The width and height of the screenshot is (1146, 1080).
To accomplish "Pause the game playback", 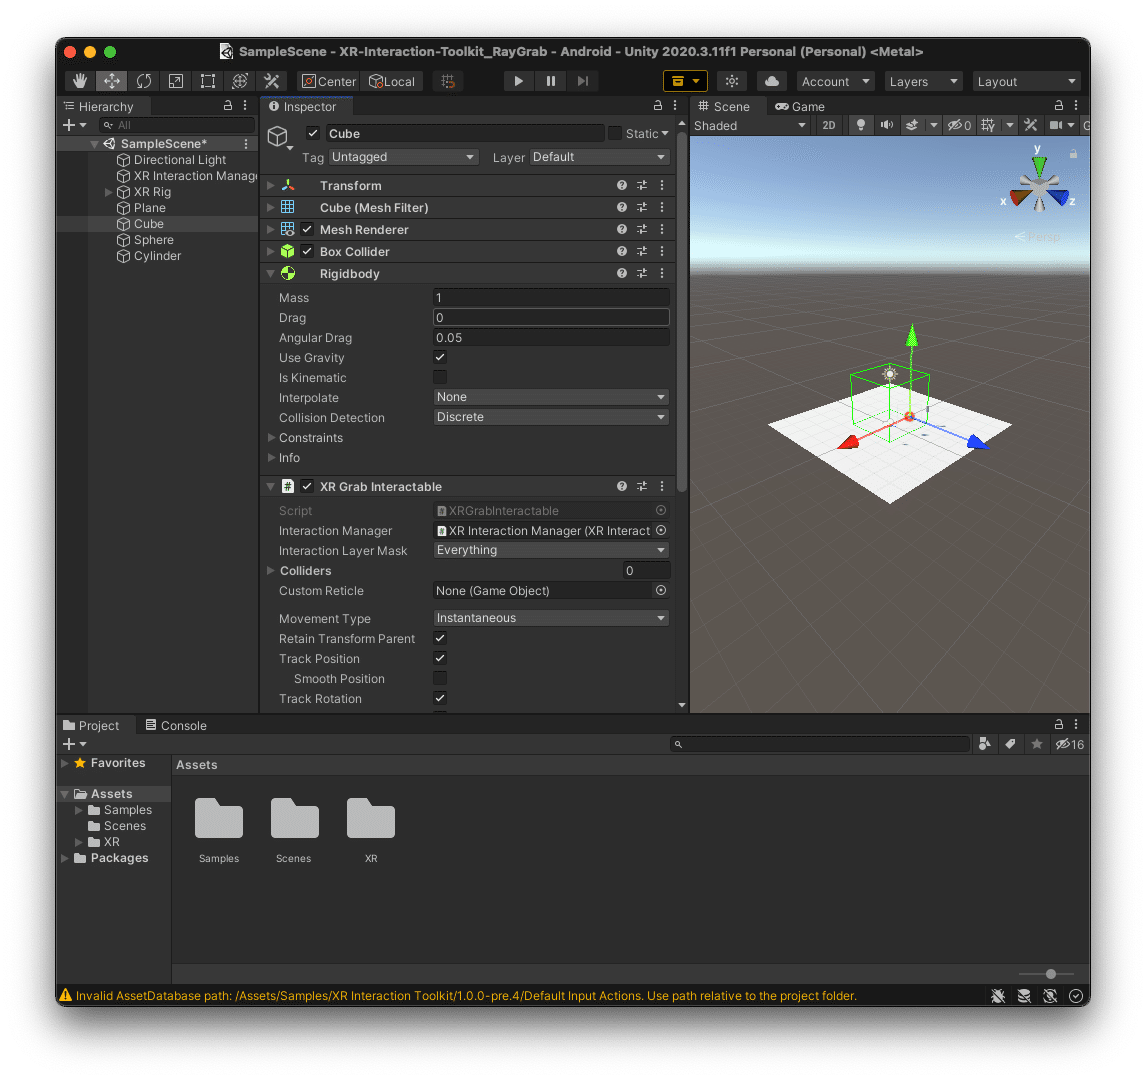I will tap(550, 81).
